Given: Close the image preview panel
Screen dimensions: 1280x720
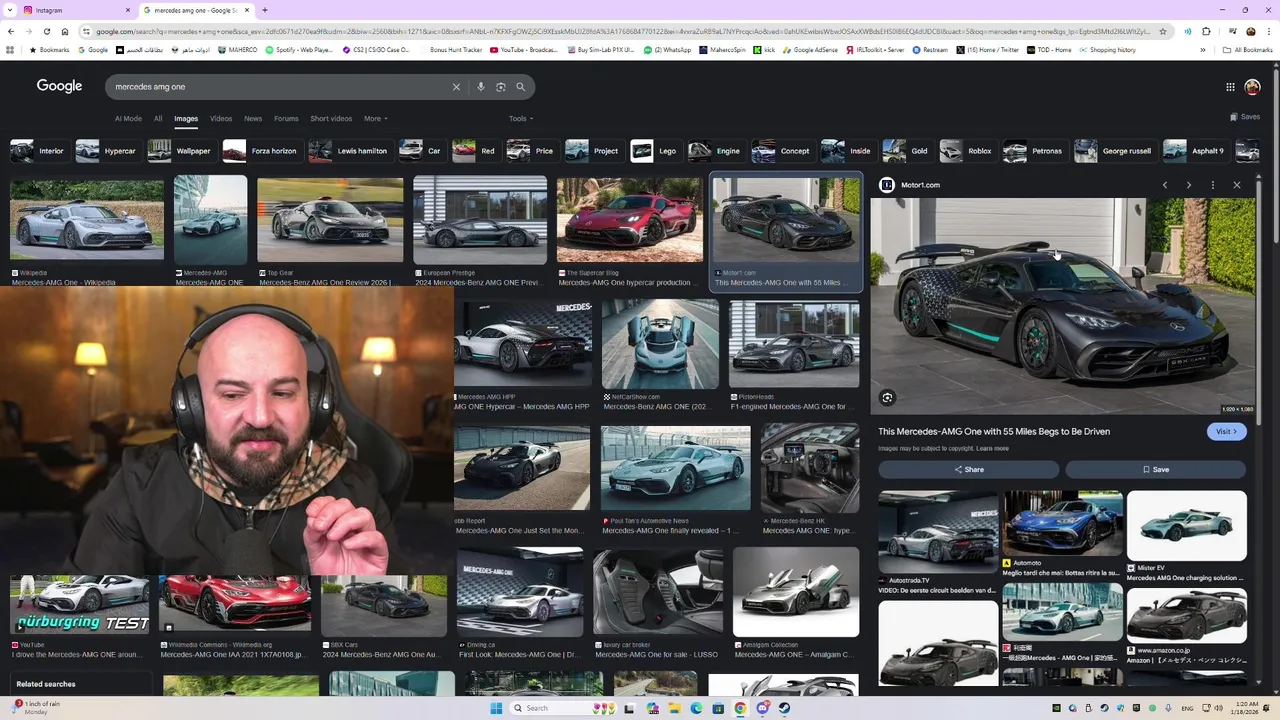Looking at the screenshot, I should 1237,185.
